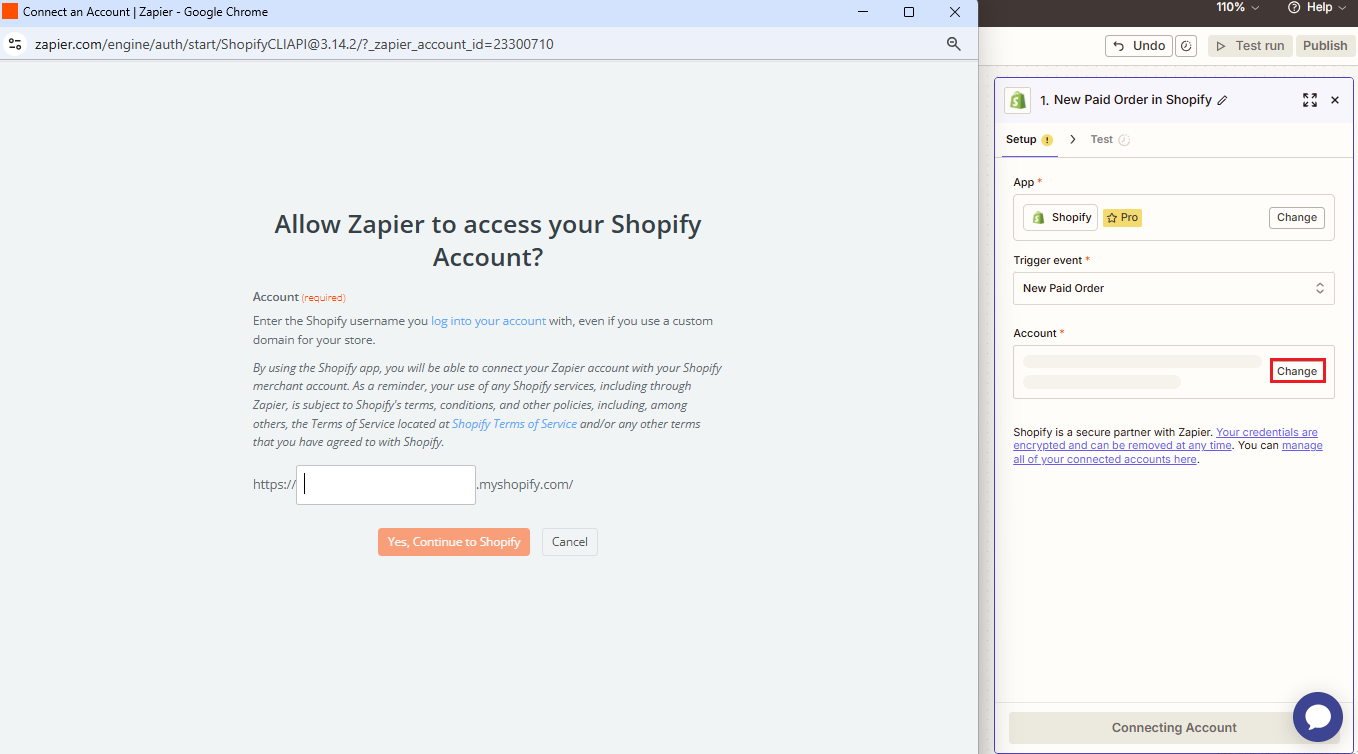Click the Undo button
Viewport: 1358px width, 754px height.
[x=1139, y=46]
